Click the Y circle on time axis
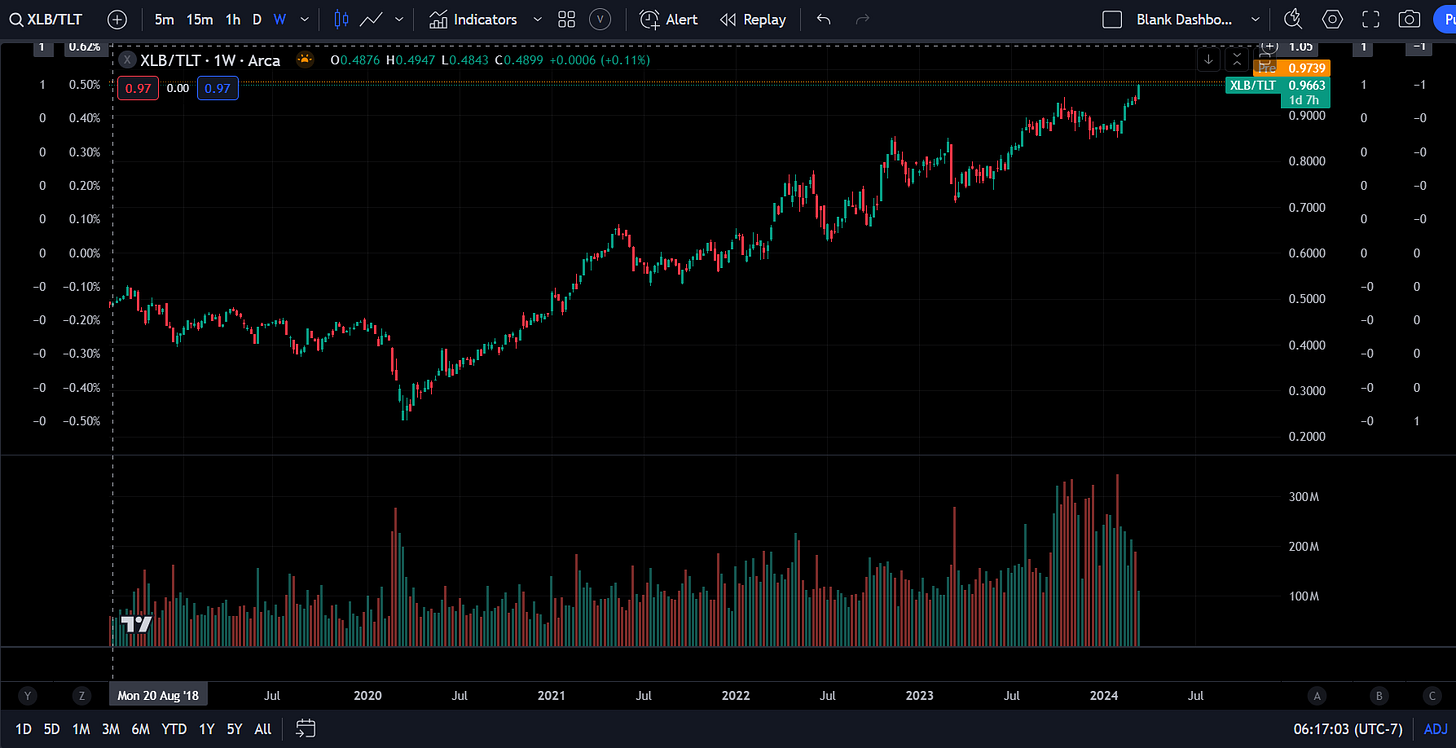This screenshot has width=1456, height=748. coord(28,695)
